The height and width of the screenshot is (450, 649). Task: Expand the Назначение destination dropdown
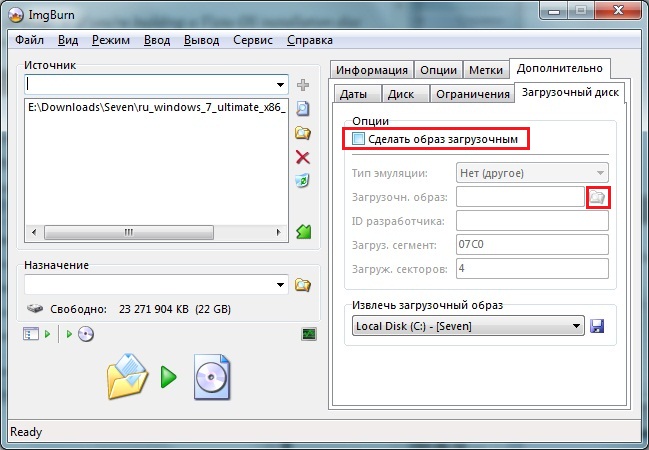[281, 285]
